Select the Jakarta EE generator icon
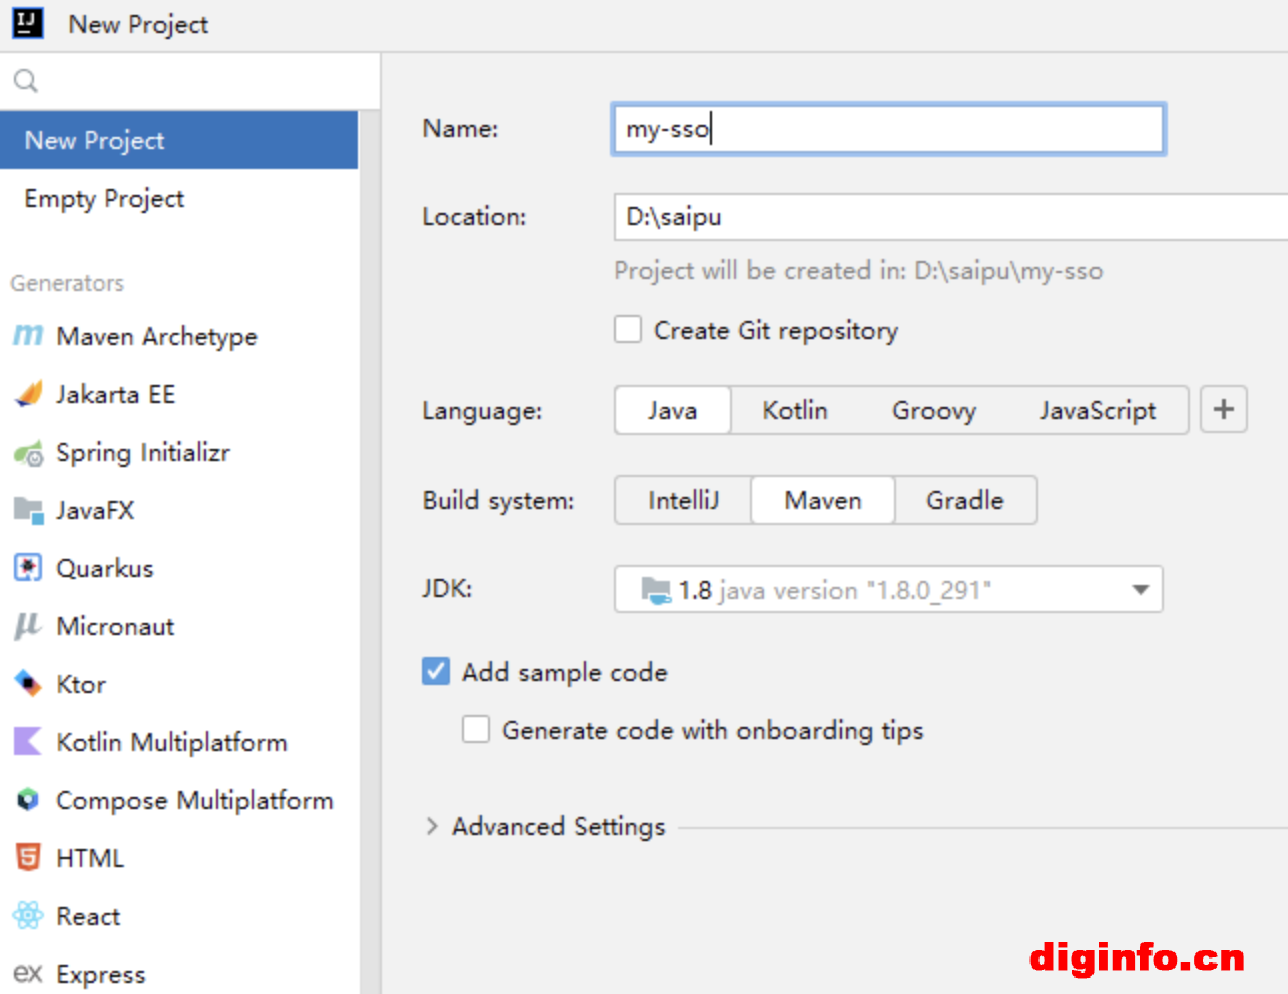Viewport: 1288px width, 994px height. (28, 394)
